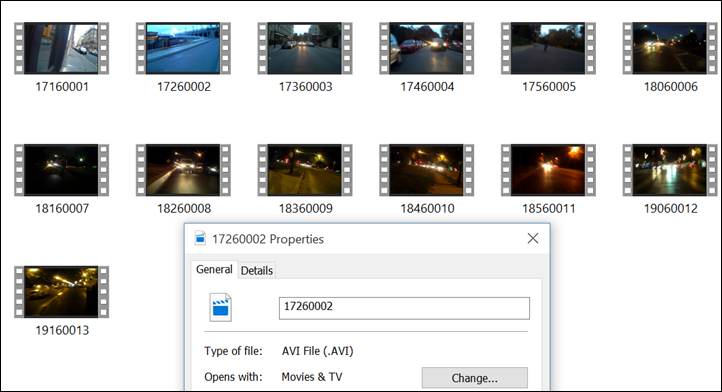This screenshot has width=722, height=392.
Task: Select video thumbnail 17560005
Action: coord(548,48)
